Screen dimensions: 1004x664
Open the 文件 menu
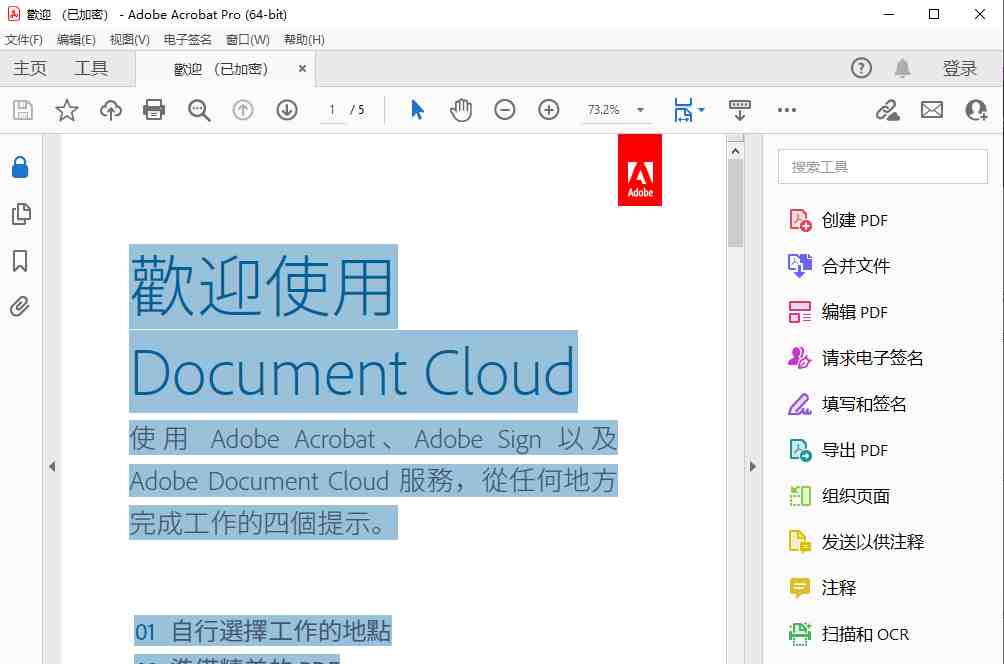tap(22, 39)
